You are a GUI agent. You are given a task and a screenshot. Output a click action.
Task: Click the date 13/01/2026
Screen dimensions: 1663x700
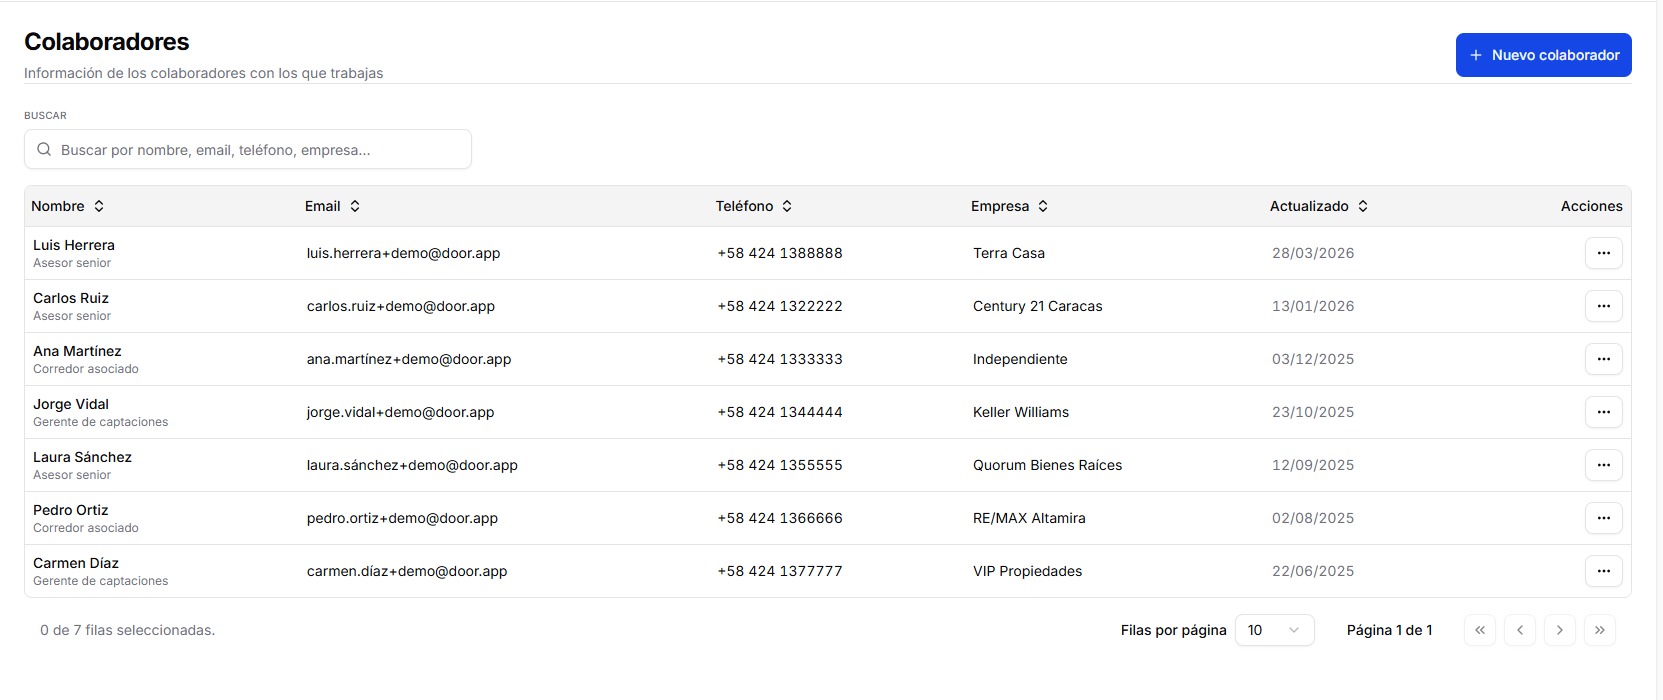[1313, 306]
